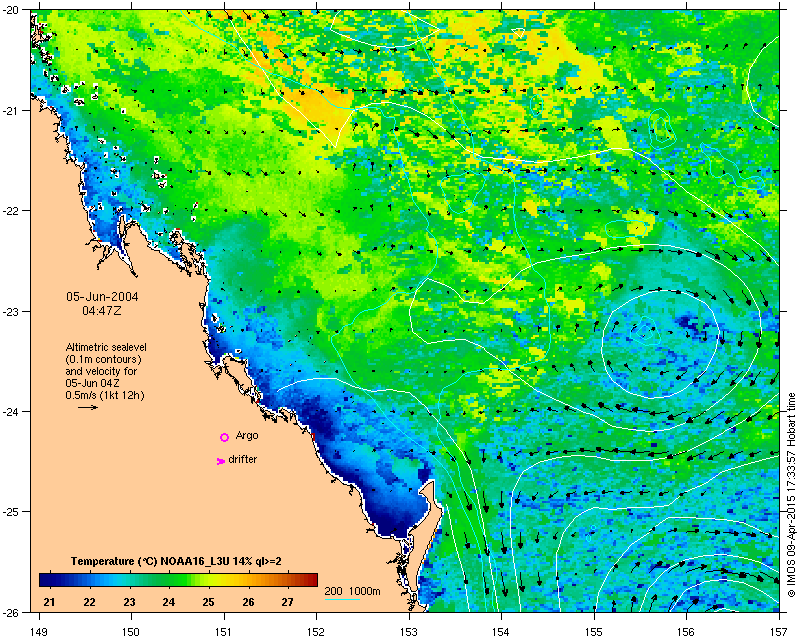Click the longitude label "150"
Screen dimensions: 800x640
point(131,632)
